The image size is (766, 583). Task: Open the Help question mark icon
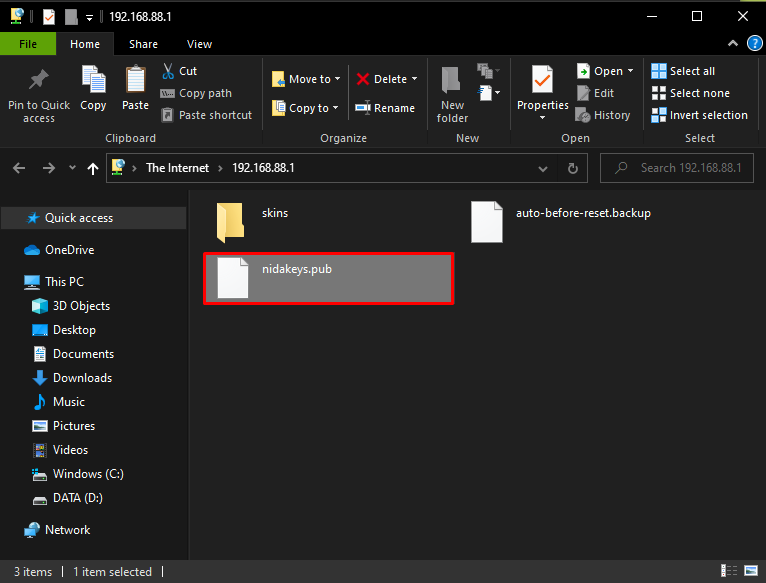click(x=754, y=43)
